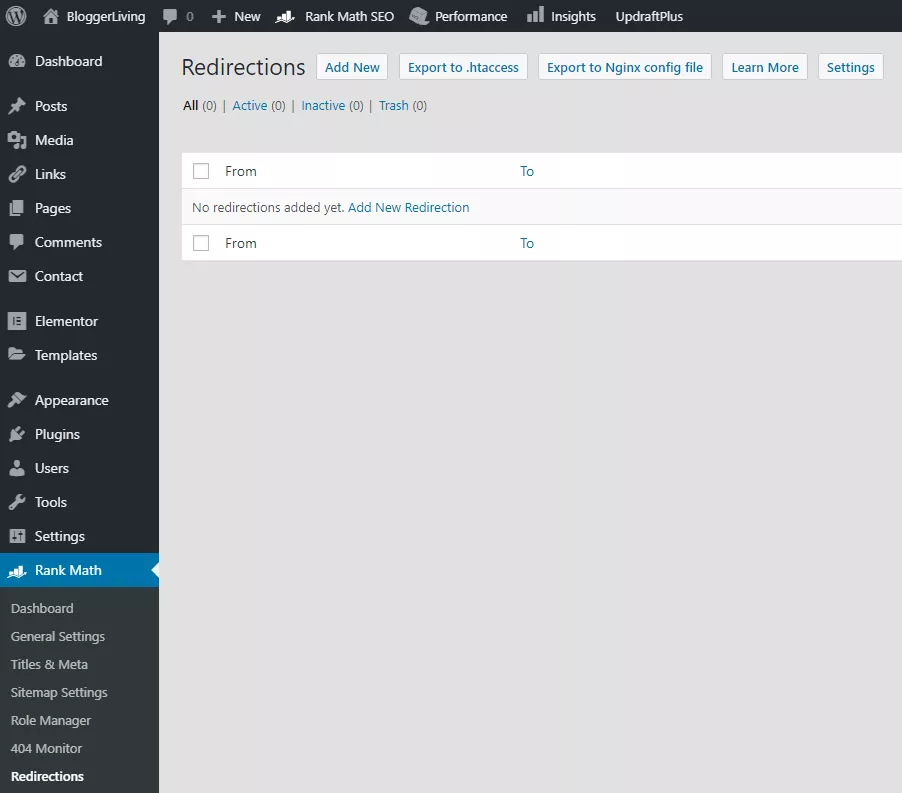
Task: Open Rank Math Dashboard submenu item
Action: tap(42, 608)
